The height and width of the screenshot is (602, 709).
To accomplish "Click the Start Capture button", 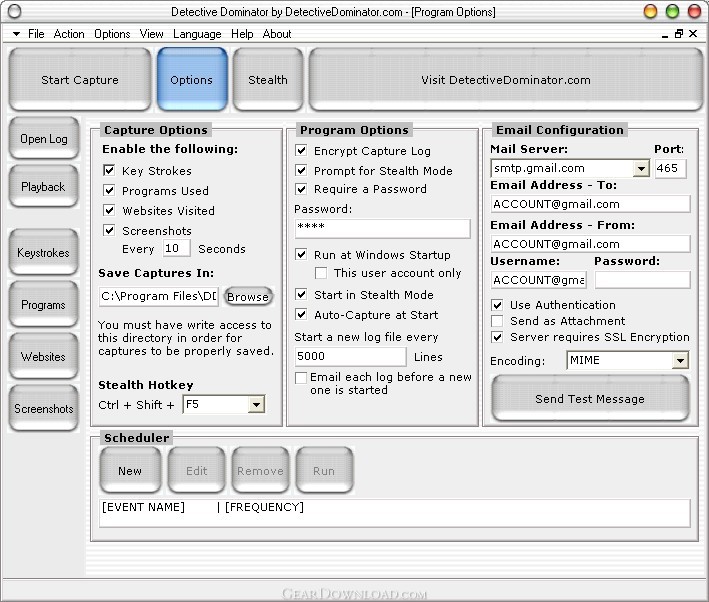I will tap(80, 80).
